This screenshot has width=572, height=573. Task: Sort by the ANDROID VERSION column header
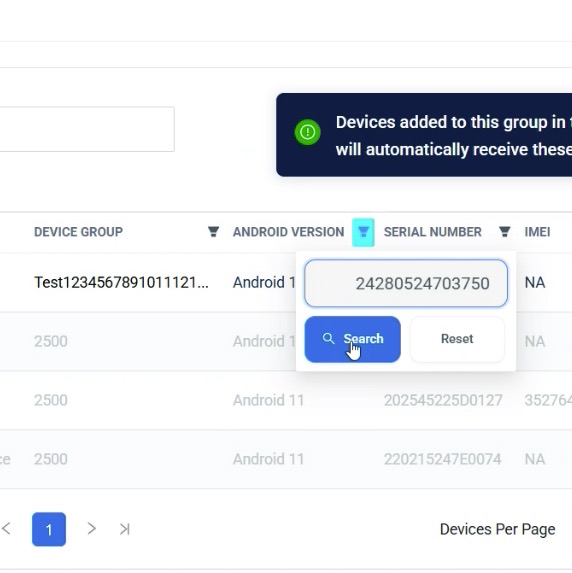(288, 232)
